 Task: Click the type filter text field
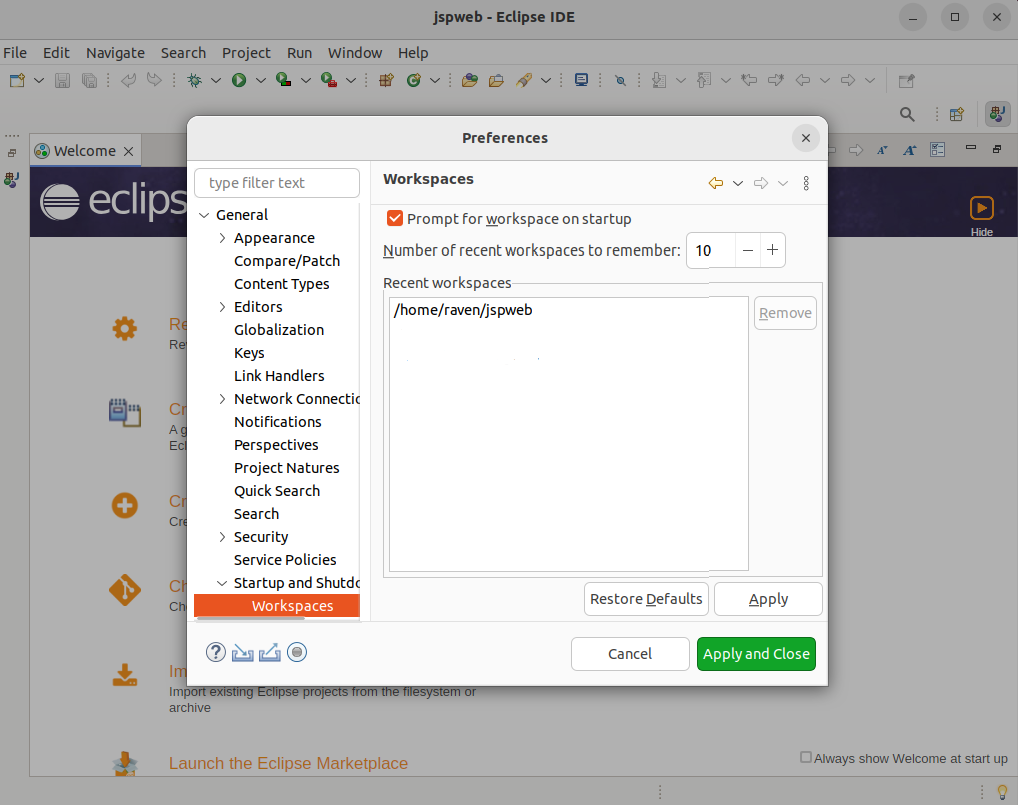click(277, 183)
